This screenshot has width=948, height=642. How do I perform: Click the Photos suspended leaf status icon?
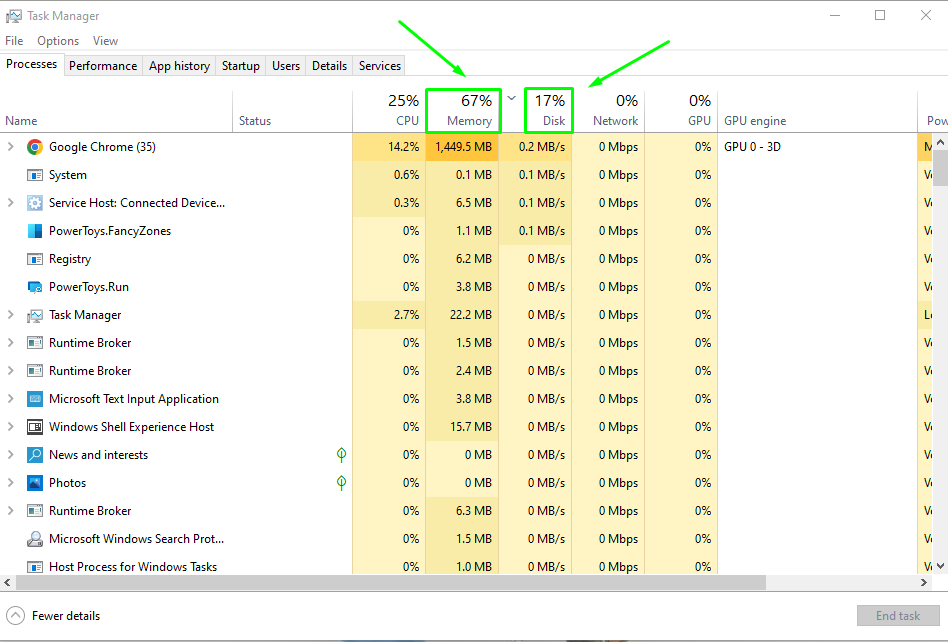pos(342,482)
